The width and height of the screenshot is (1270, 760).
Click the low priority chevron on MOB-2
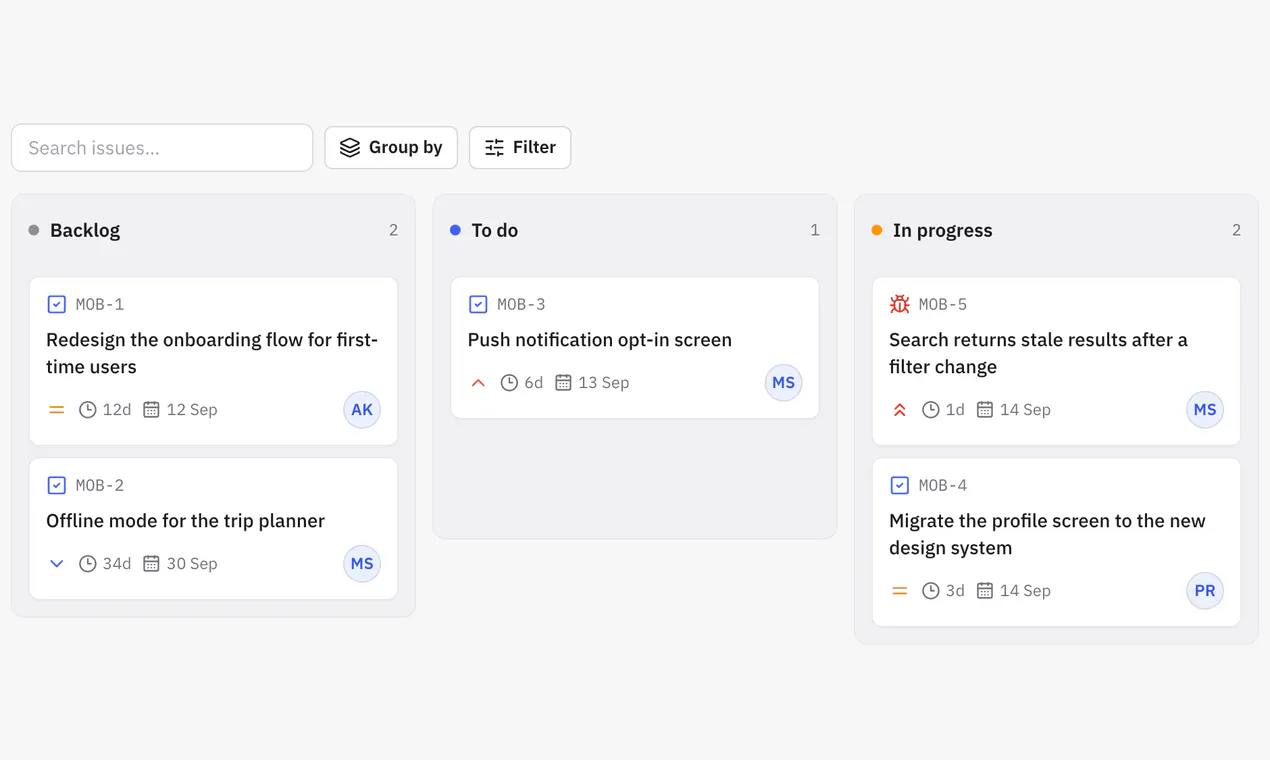[x=57, y=564]
